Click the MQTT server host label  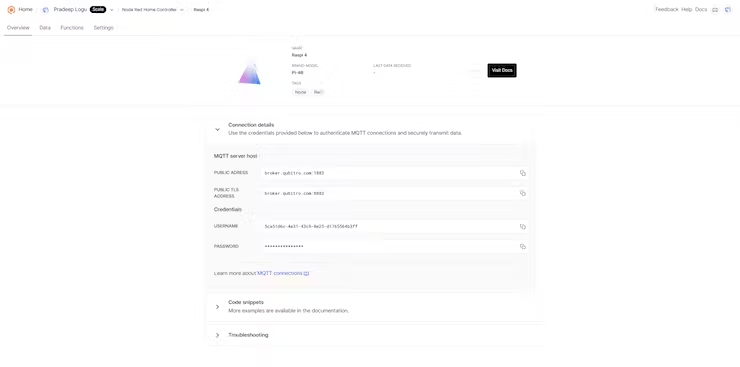tap(235, 156)
